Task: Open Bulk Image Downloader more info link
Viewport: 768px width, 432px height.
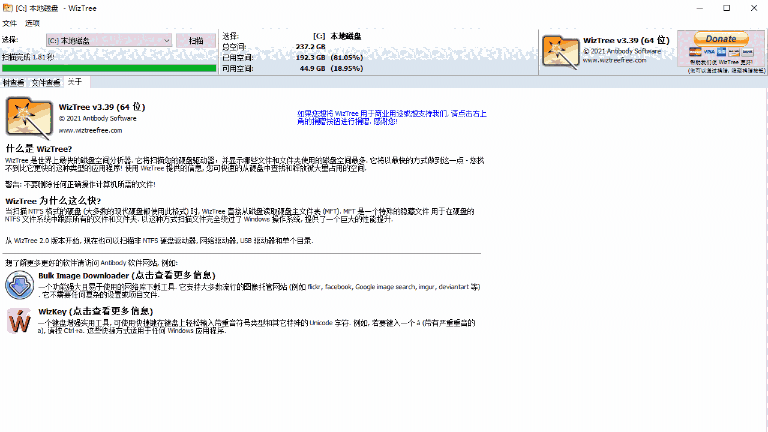Action: click(127, 275)
